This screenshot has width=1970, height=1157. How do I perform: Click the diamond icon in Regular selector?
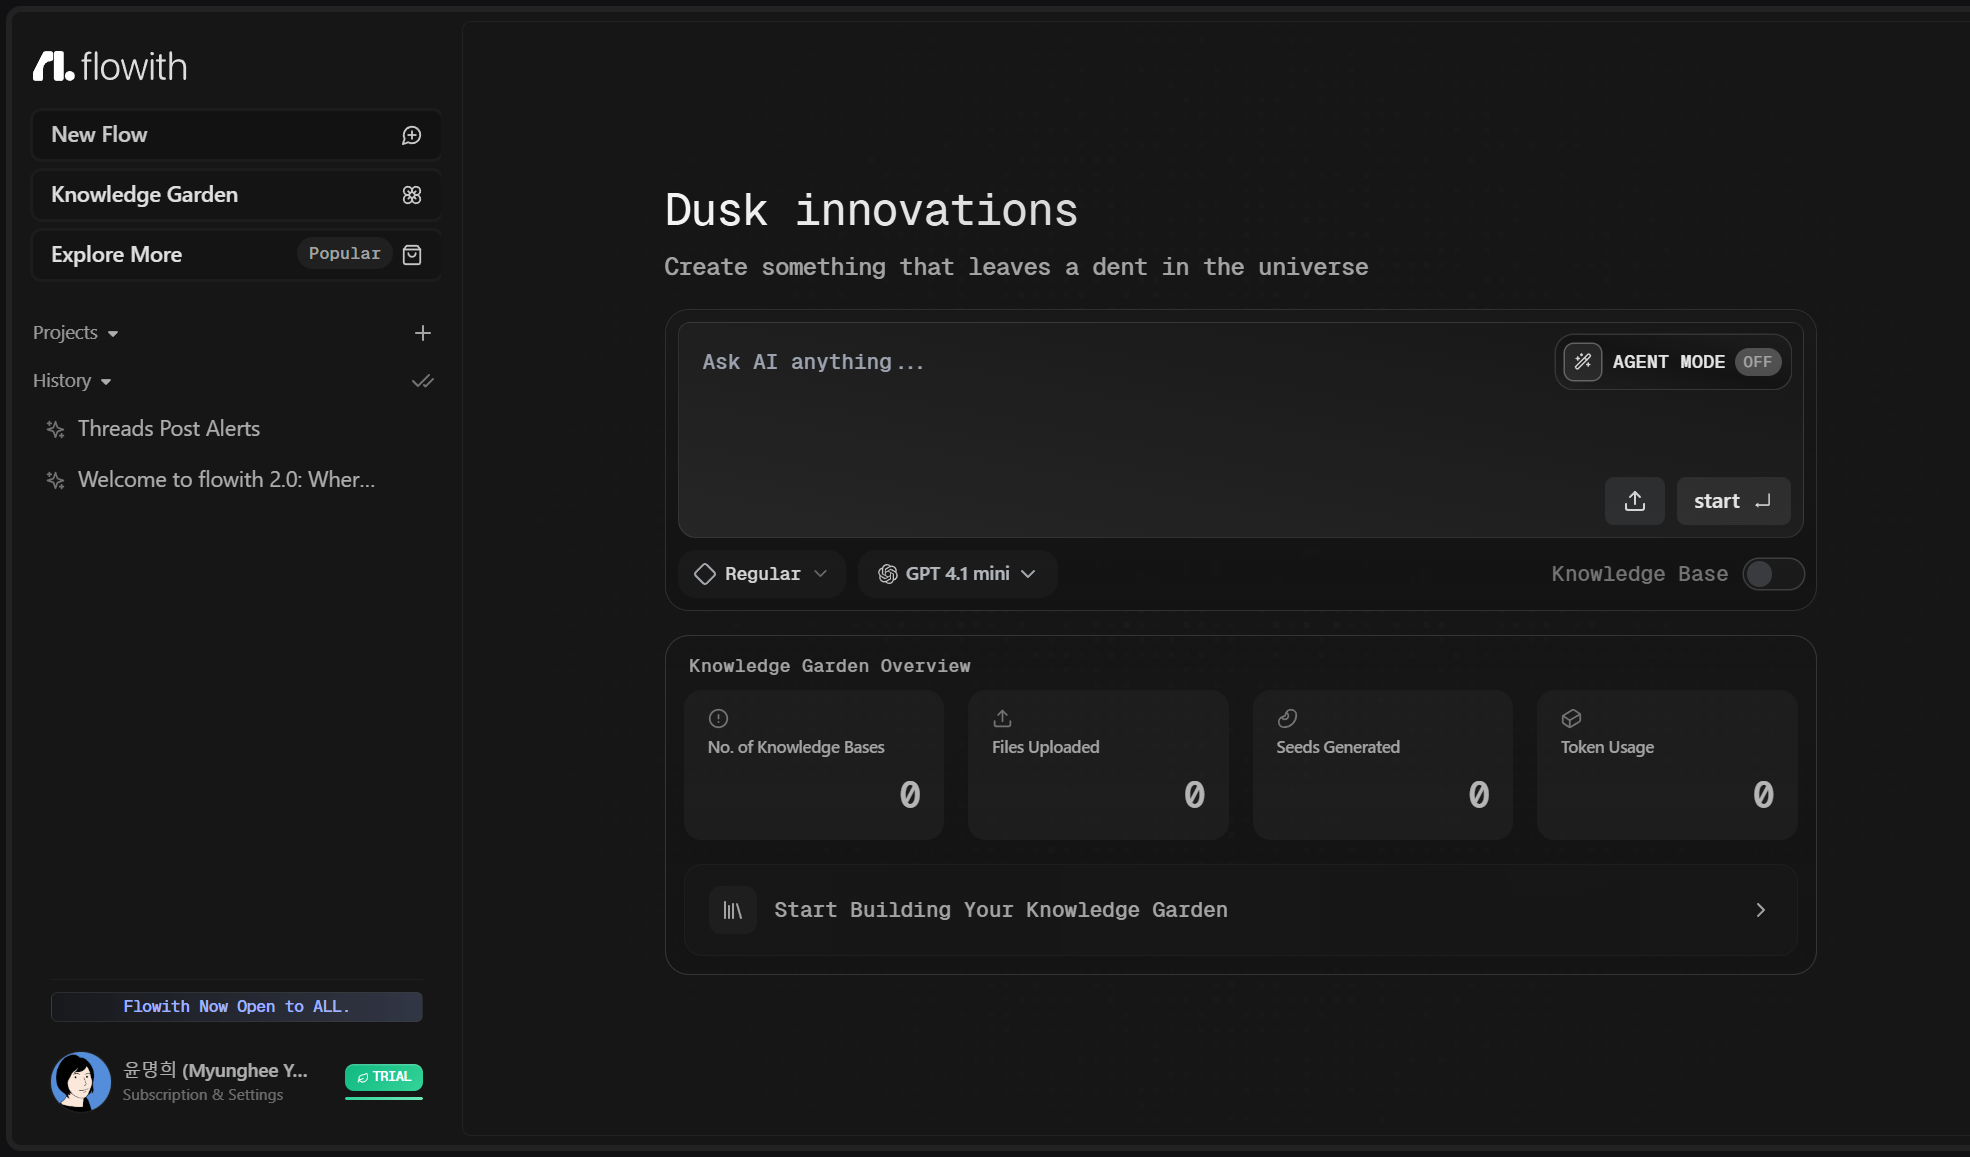[x=705, y=574]
